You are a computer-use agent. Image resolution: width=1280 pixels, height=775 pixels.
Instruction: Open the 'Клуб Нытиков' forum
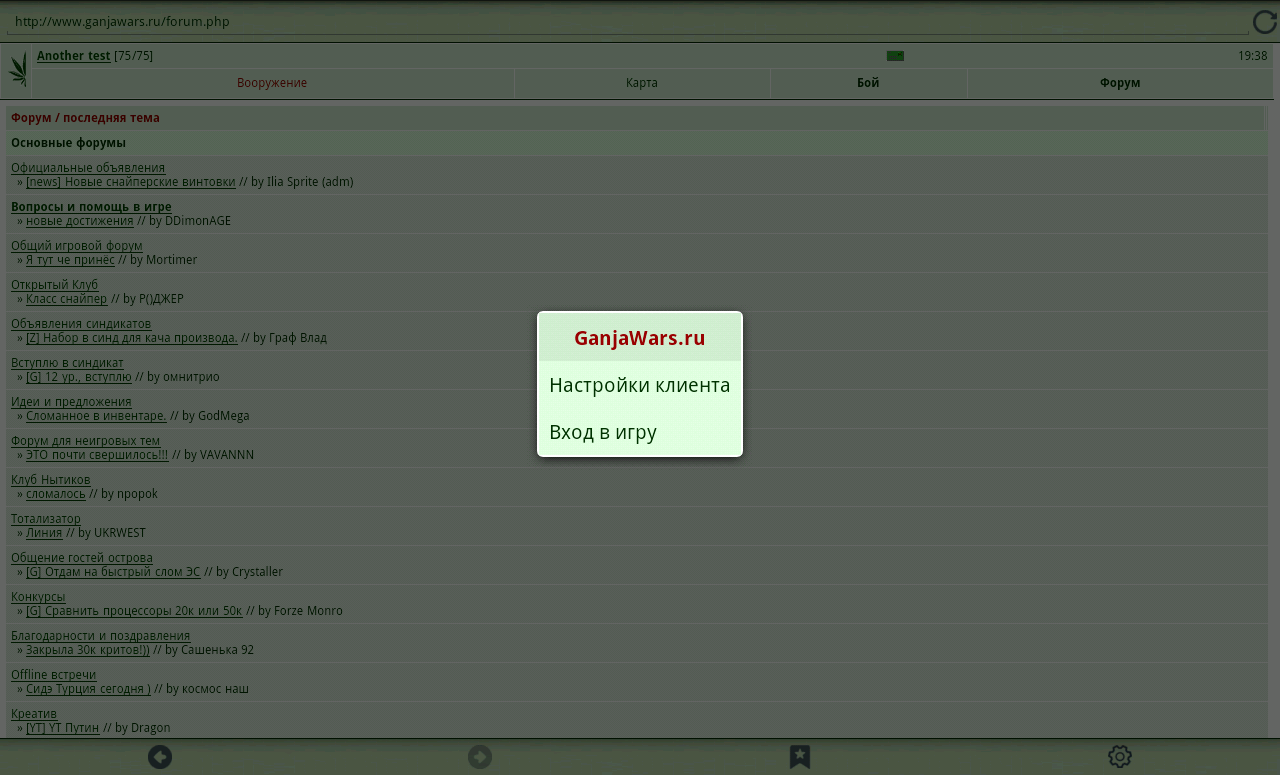[x=51, y=480]
